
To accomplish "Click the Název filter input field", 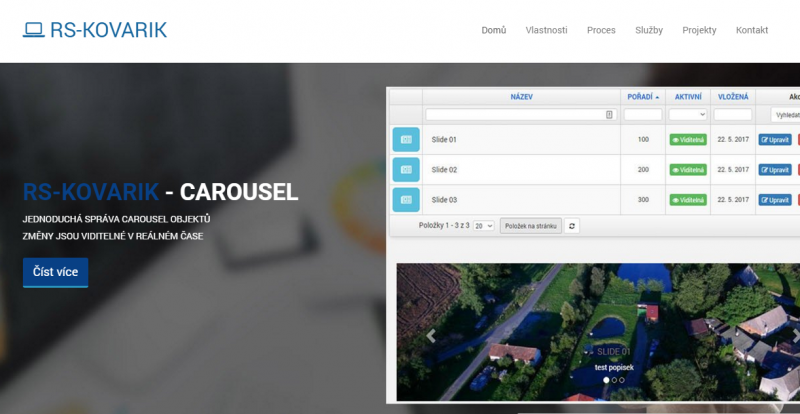I will pyautogui.click(x=515, y=115).
